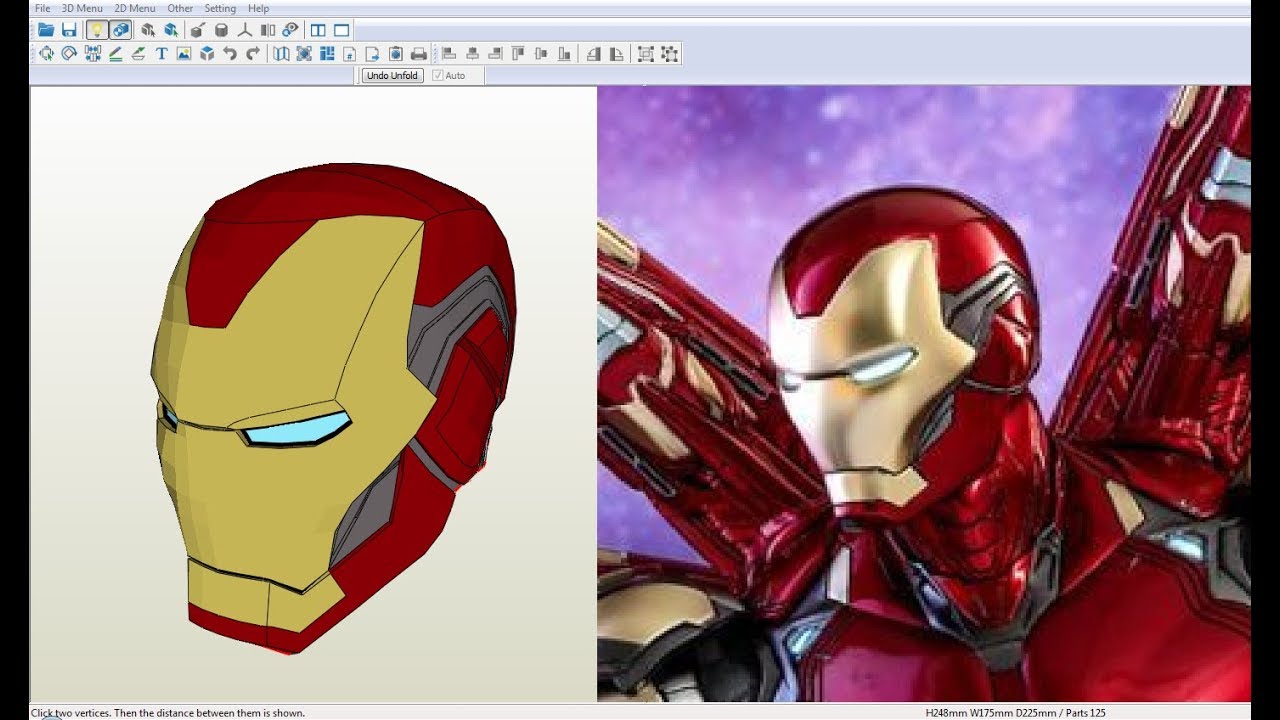This screenshot has height=720, width=1280.
Task: Click the Save floppy disk icon
Action: tap(69, 30)
